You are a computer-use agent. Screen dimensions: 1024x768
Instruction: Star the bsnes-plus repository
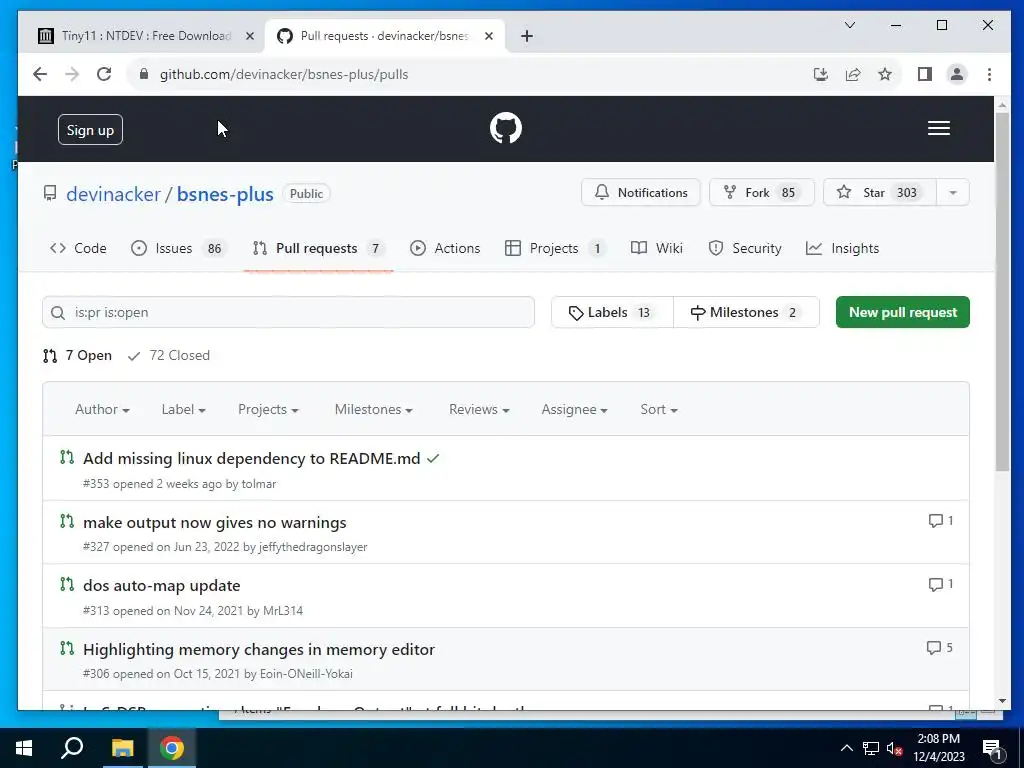[x=880, y=193]
